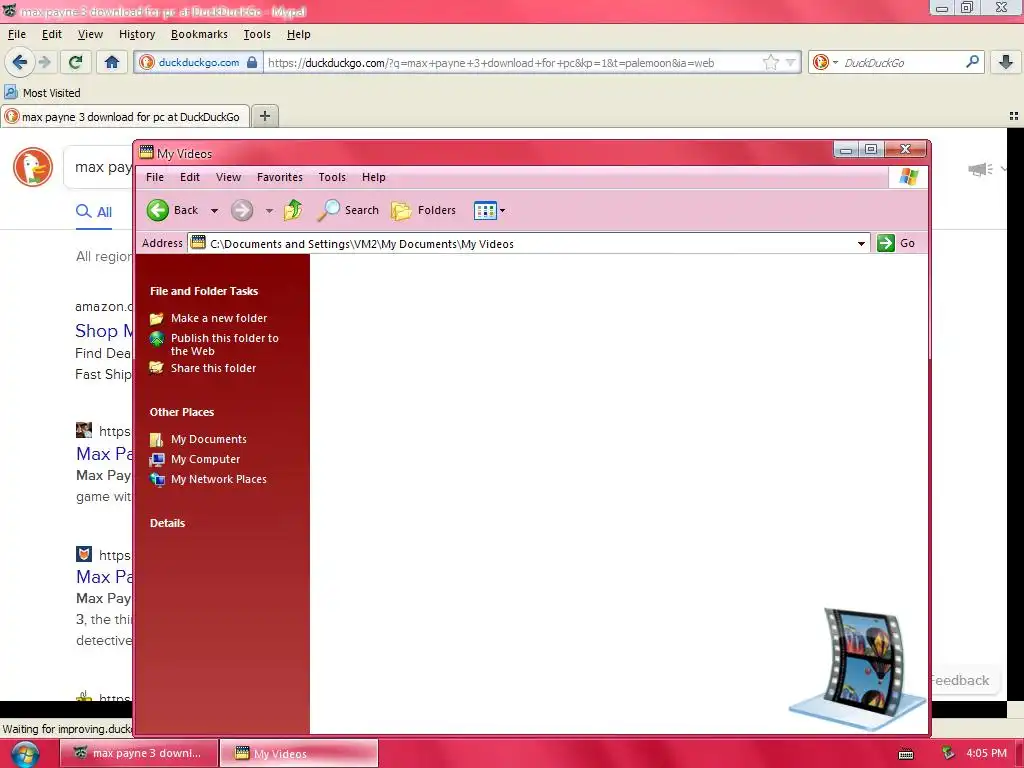The height and width of the screenshot is (768, 1024).
Task: Toggle the Folders pane in My Videos
Action: [x=423, y=210]
